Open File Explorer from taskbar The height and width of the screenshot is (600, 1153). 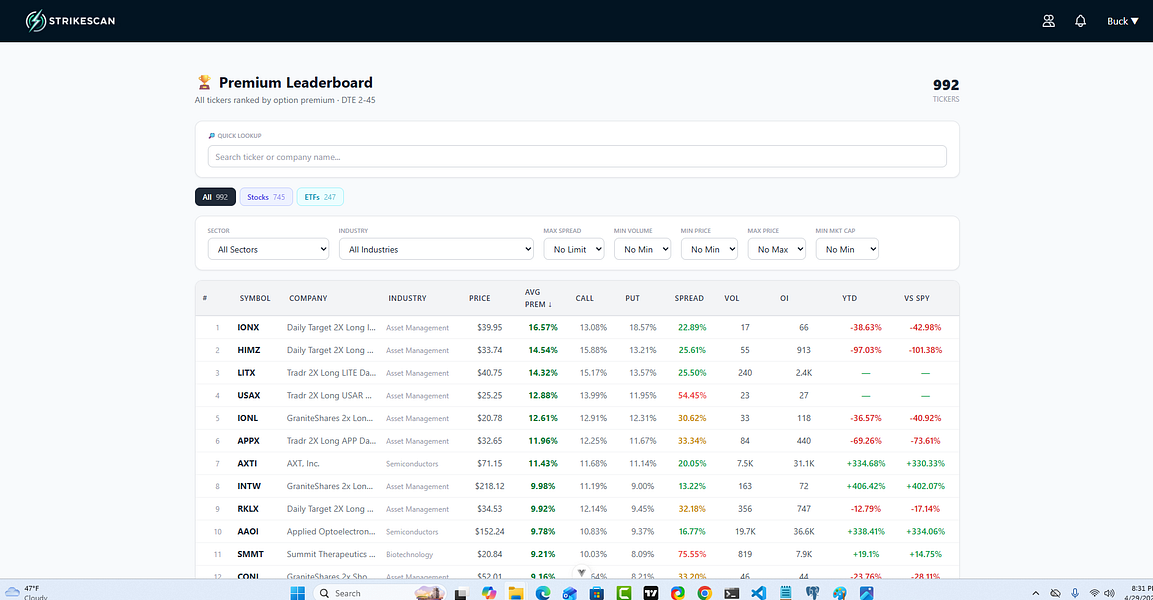515,593
